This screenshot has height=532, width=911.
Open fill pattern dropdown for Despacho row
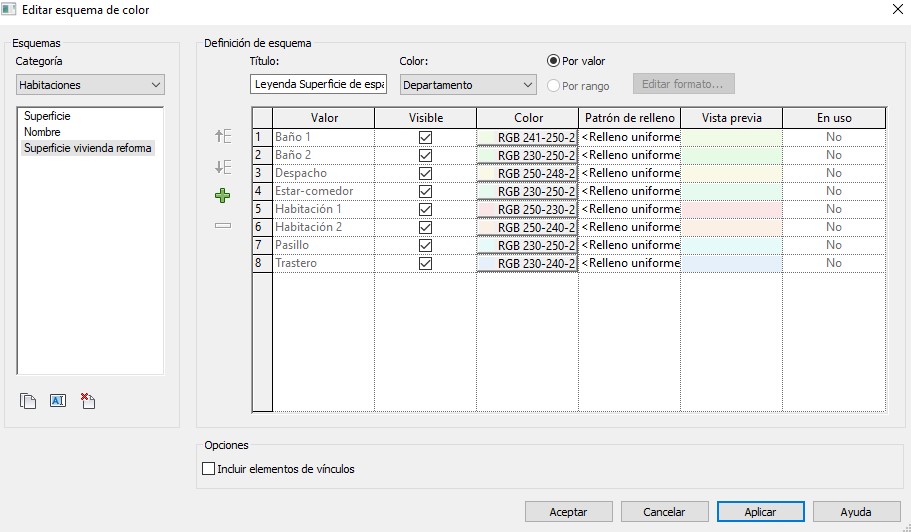coord(629,173)
